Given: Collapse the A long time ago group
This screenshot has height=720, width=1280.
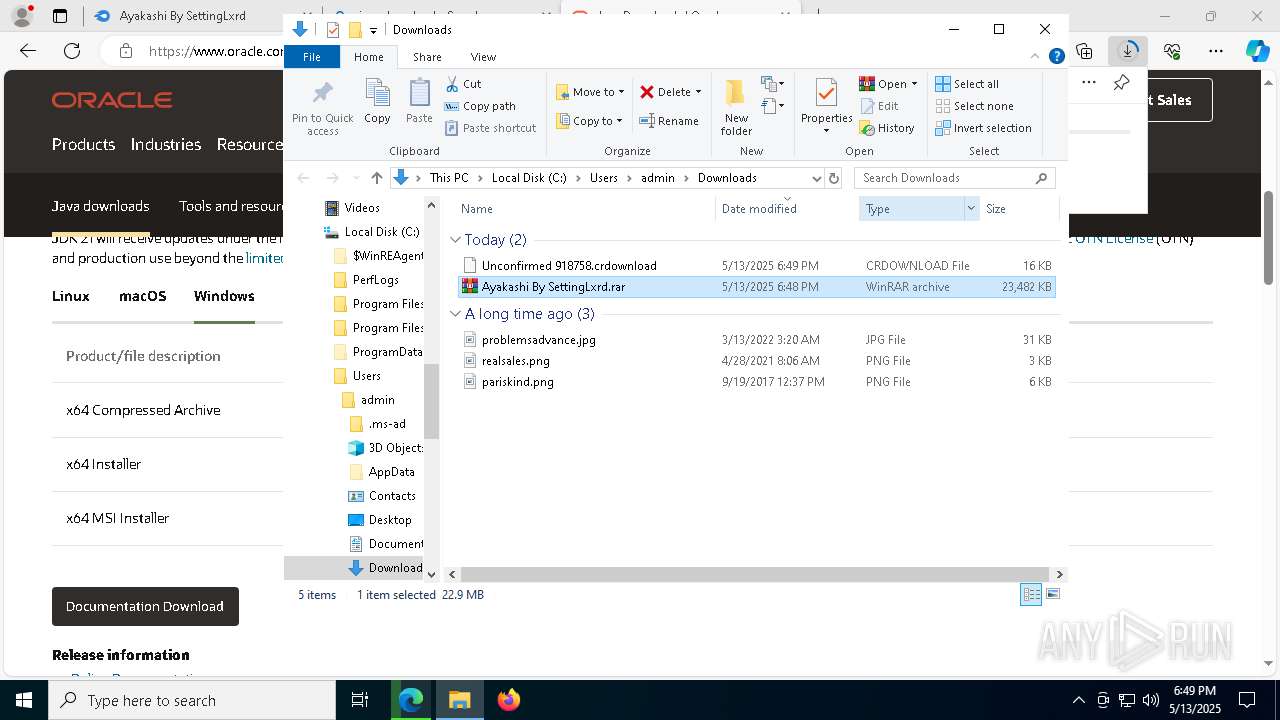Looking at the screenshot, I should (x=455, y=314).
